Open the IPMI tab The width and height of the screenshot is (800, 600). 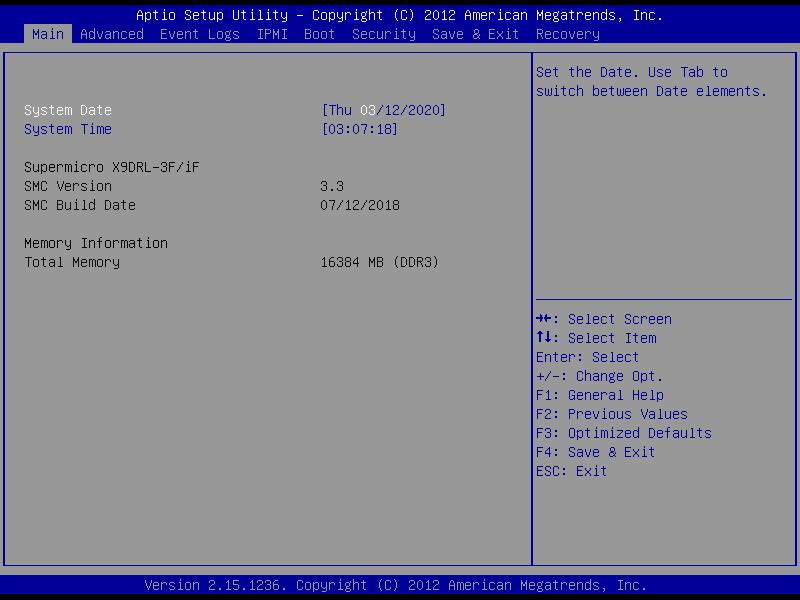click(x=272, y=34)
